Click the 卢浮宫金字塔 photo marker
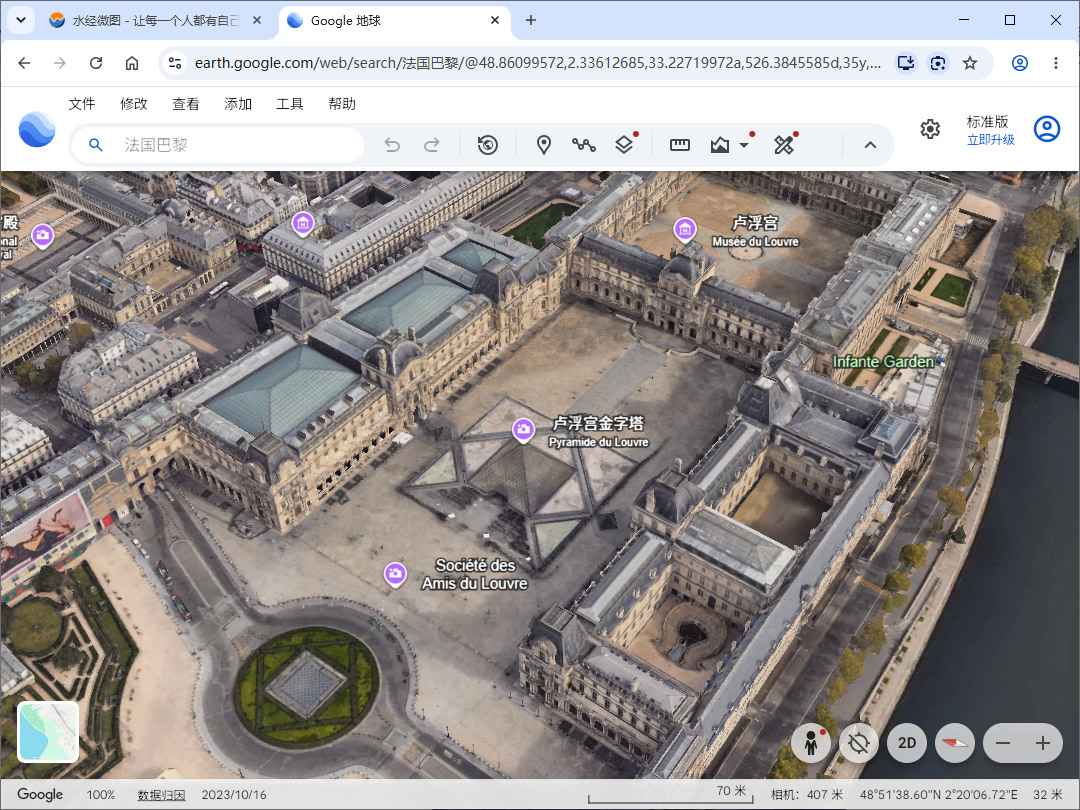Viewport: 1080px width, 810px height. pyautogui.click(x=523, y=431)
